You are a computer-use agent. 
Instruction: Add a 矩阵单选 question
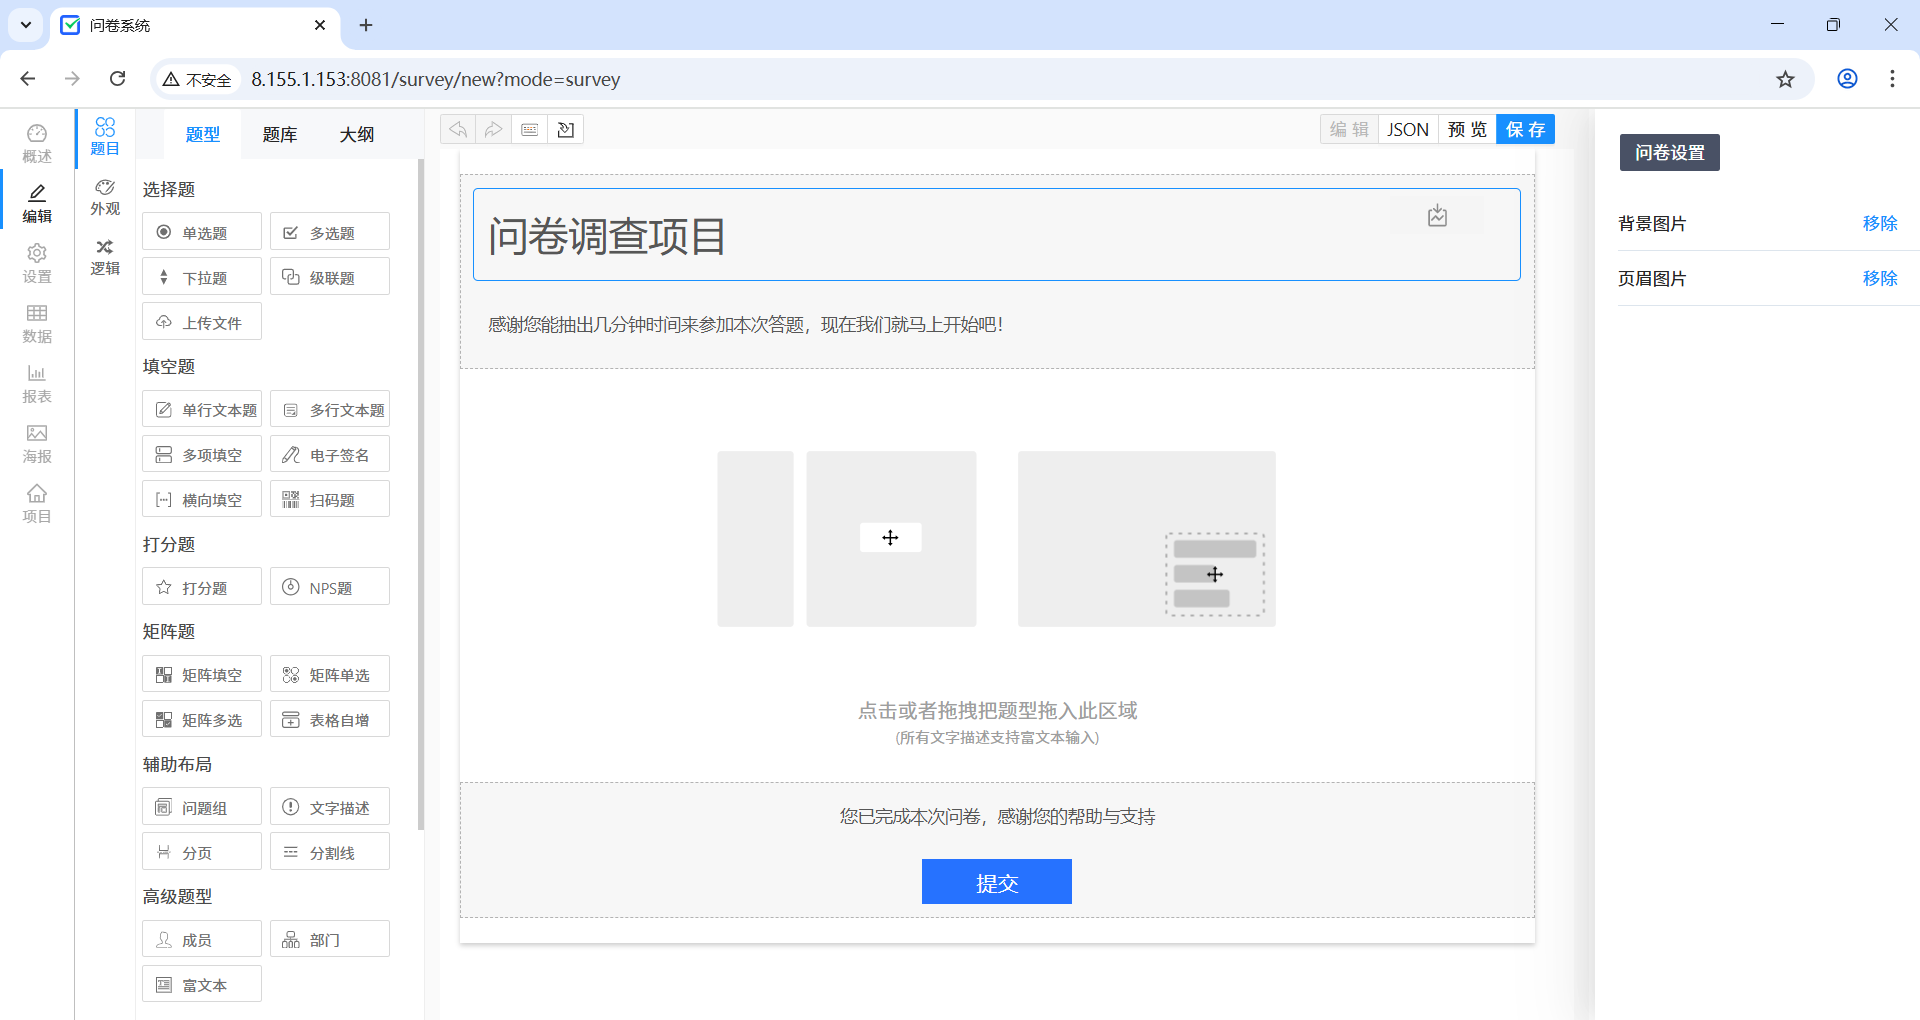tap(330, 674)
